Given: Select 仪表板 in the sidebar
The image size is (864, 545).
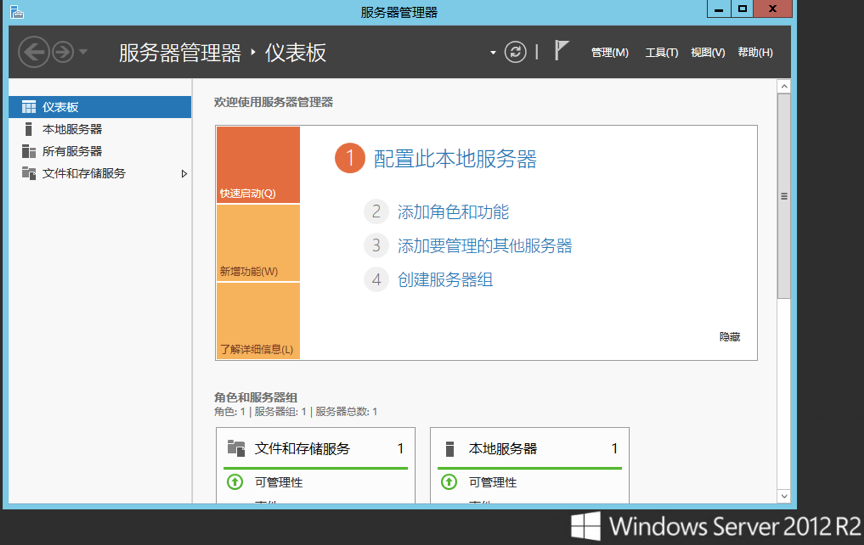Looking at the screenshot, I should point(100,107).
